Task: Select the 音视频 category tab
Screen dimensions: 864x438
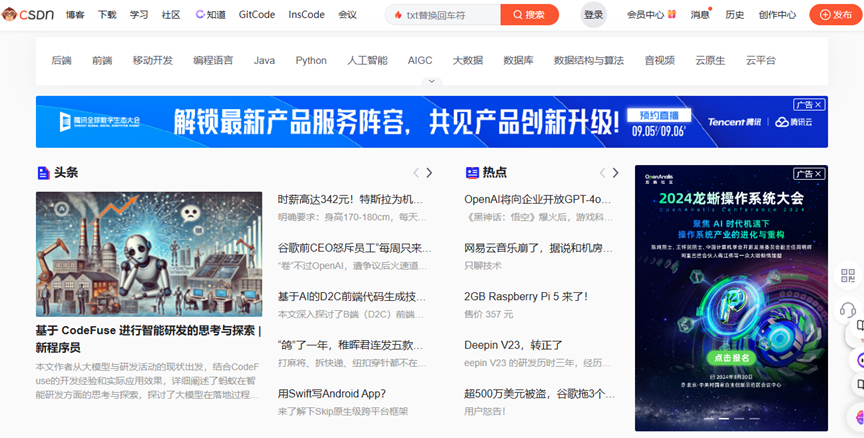Action: click(660, 61)
